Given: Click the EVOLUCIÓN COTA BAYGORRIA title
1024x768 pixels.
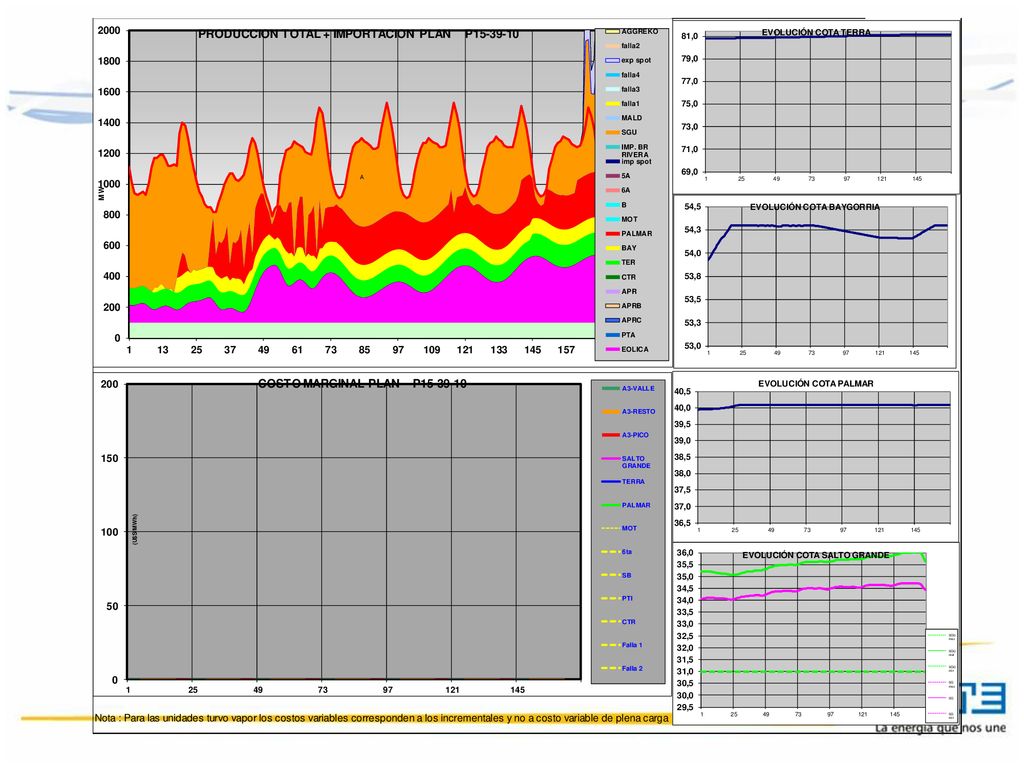Looking at the screenshot, I should coord(814,207).
